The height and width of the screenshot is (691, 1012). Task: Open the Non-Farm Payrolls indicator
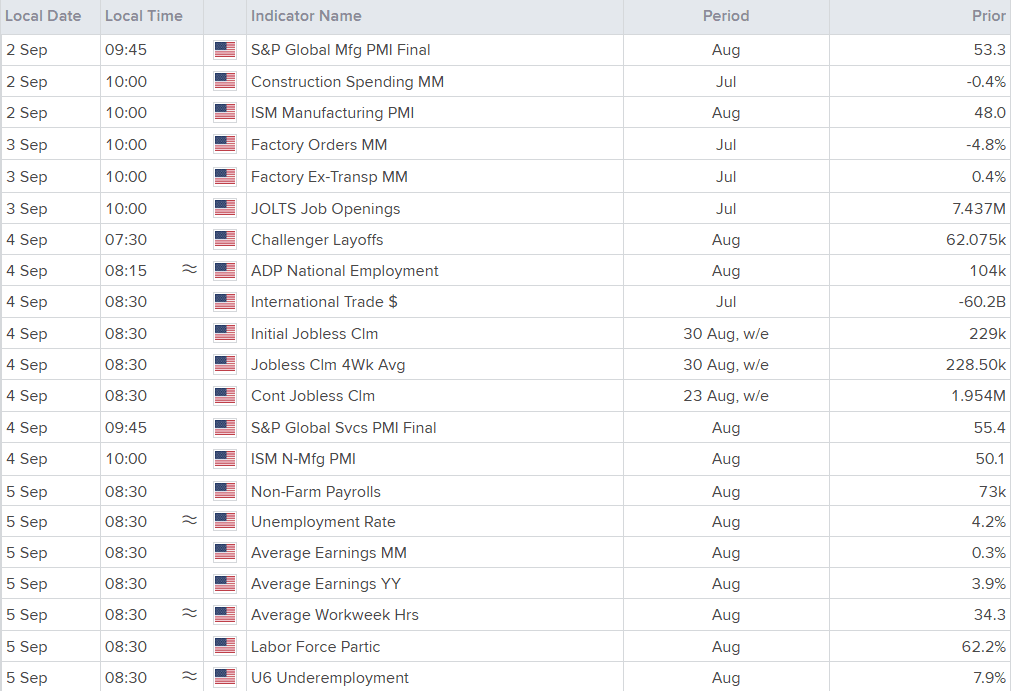tap(315, 491)
